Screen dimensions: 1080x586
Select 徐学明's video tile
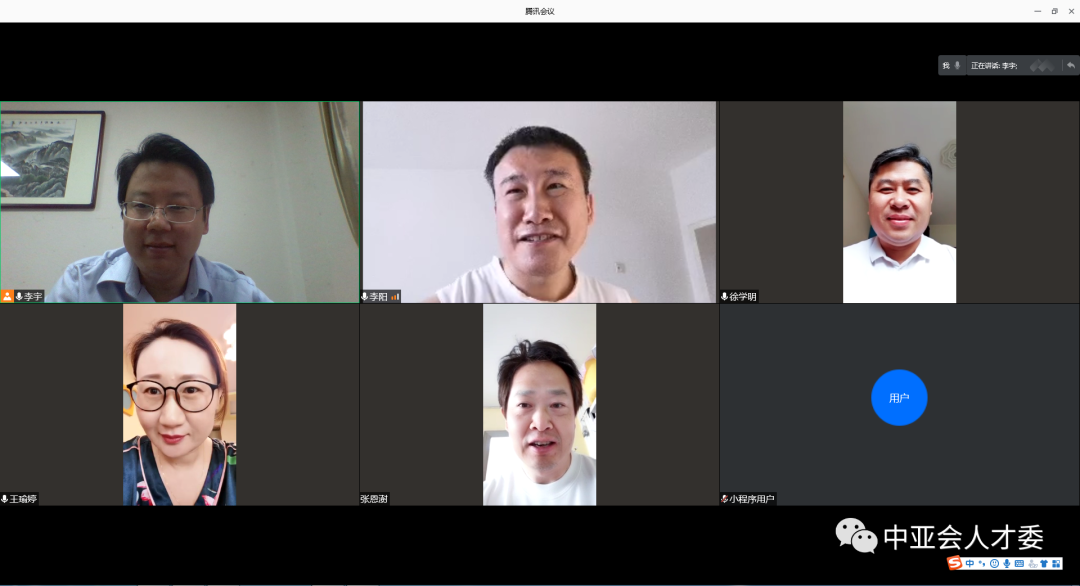[x=899, y=202]
